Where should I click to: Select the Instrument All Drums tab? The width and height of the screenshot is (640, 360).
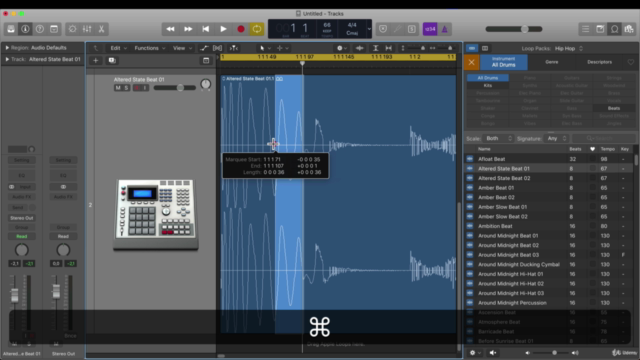504,62
